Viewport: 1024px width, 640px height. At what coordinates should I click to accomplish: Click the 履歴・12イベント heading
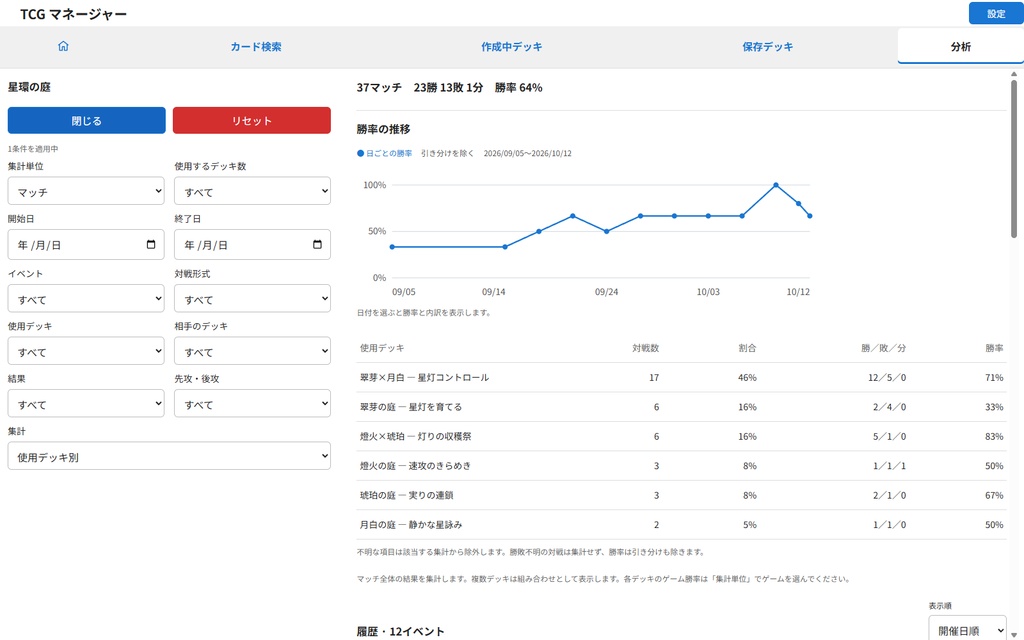coord(400,632)
